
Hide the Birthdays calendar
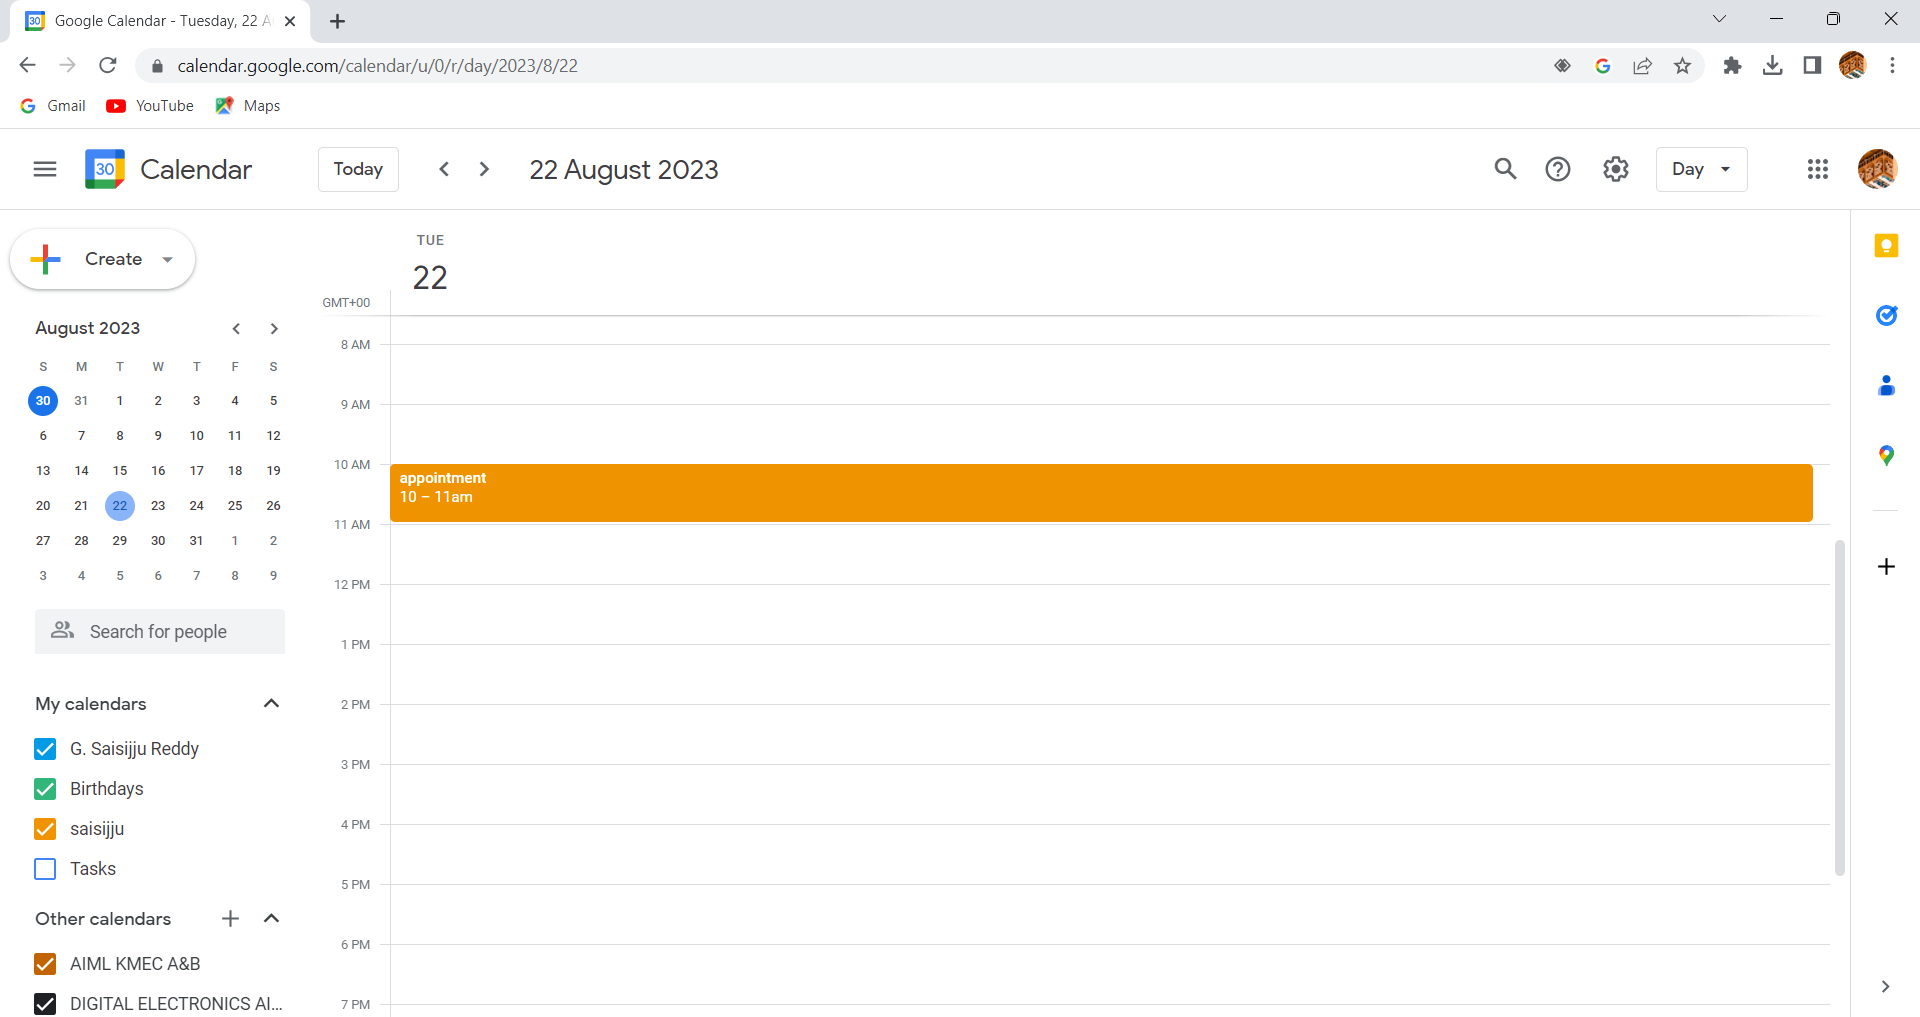point(44,789)
